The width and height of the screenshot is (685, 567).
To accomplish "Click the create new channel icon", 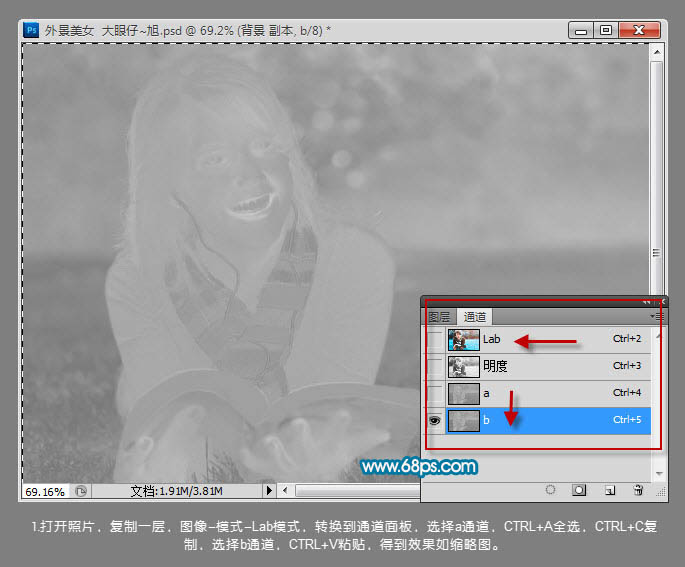I will pyautogui.click(x=610, y=490).
